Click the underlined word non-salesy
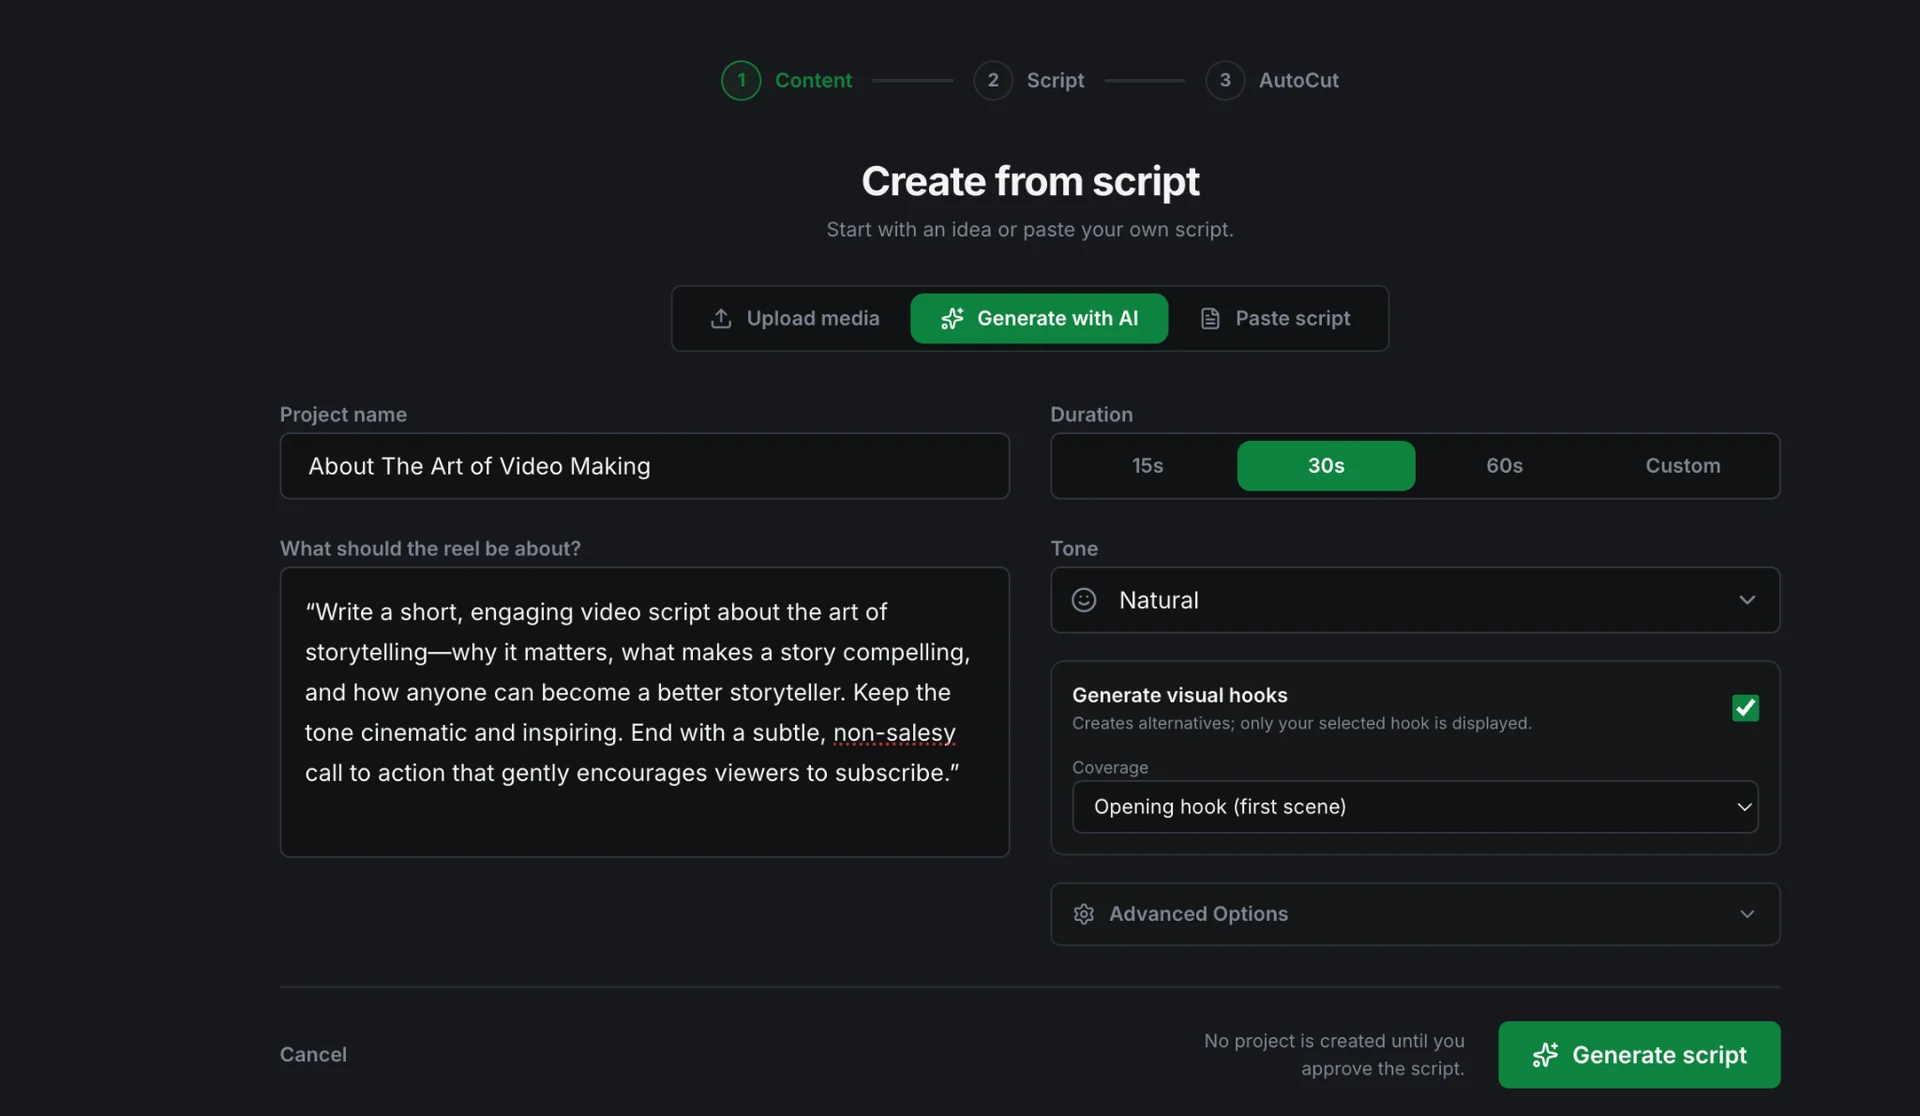The width and height of the screenshot is (1920, 1116). (894, 733)
